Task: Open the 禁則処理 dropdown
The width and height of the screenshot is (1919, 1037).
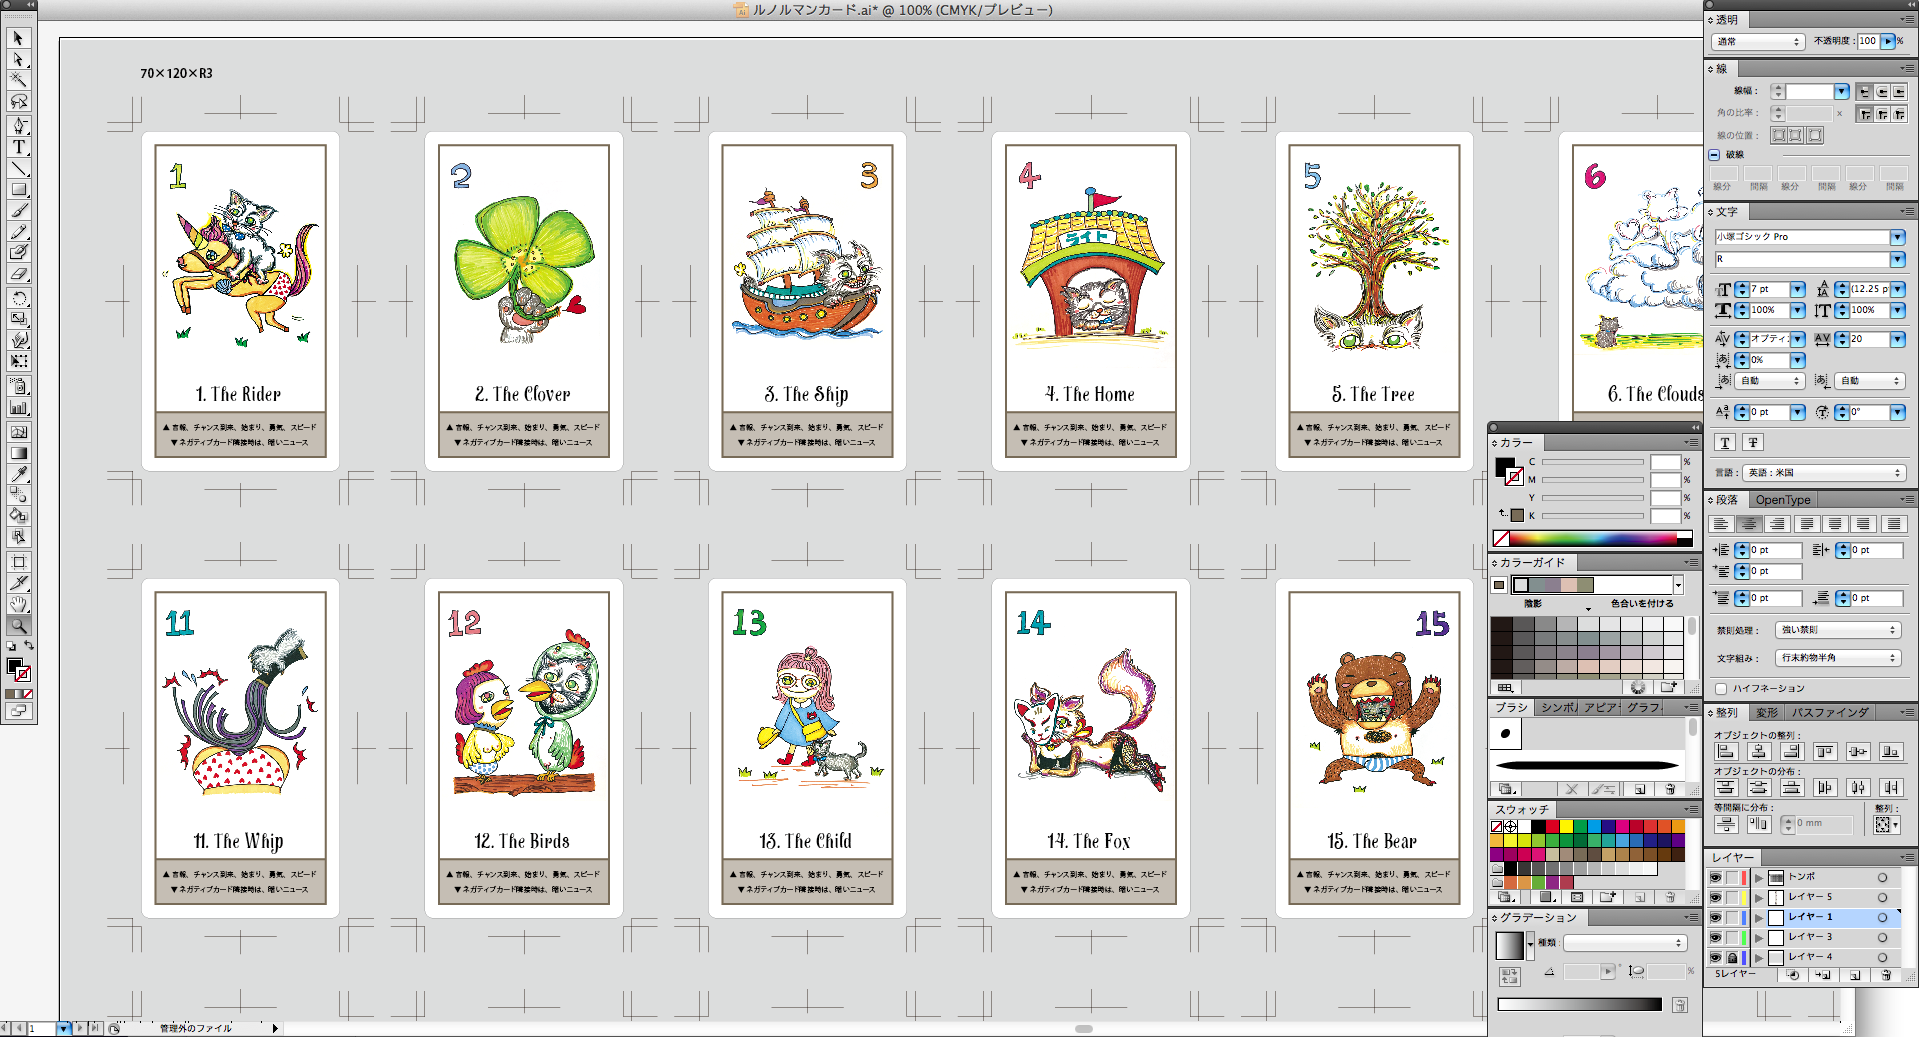Action: (1838, 630)
